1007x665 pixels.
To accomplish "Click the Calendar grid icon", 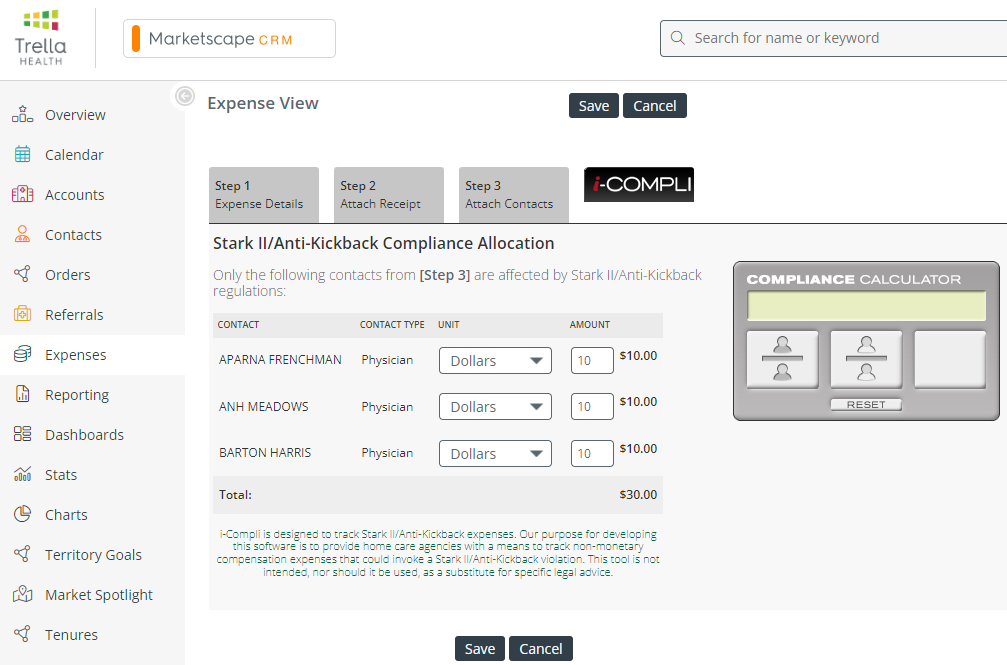I will pos(22,154).
